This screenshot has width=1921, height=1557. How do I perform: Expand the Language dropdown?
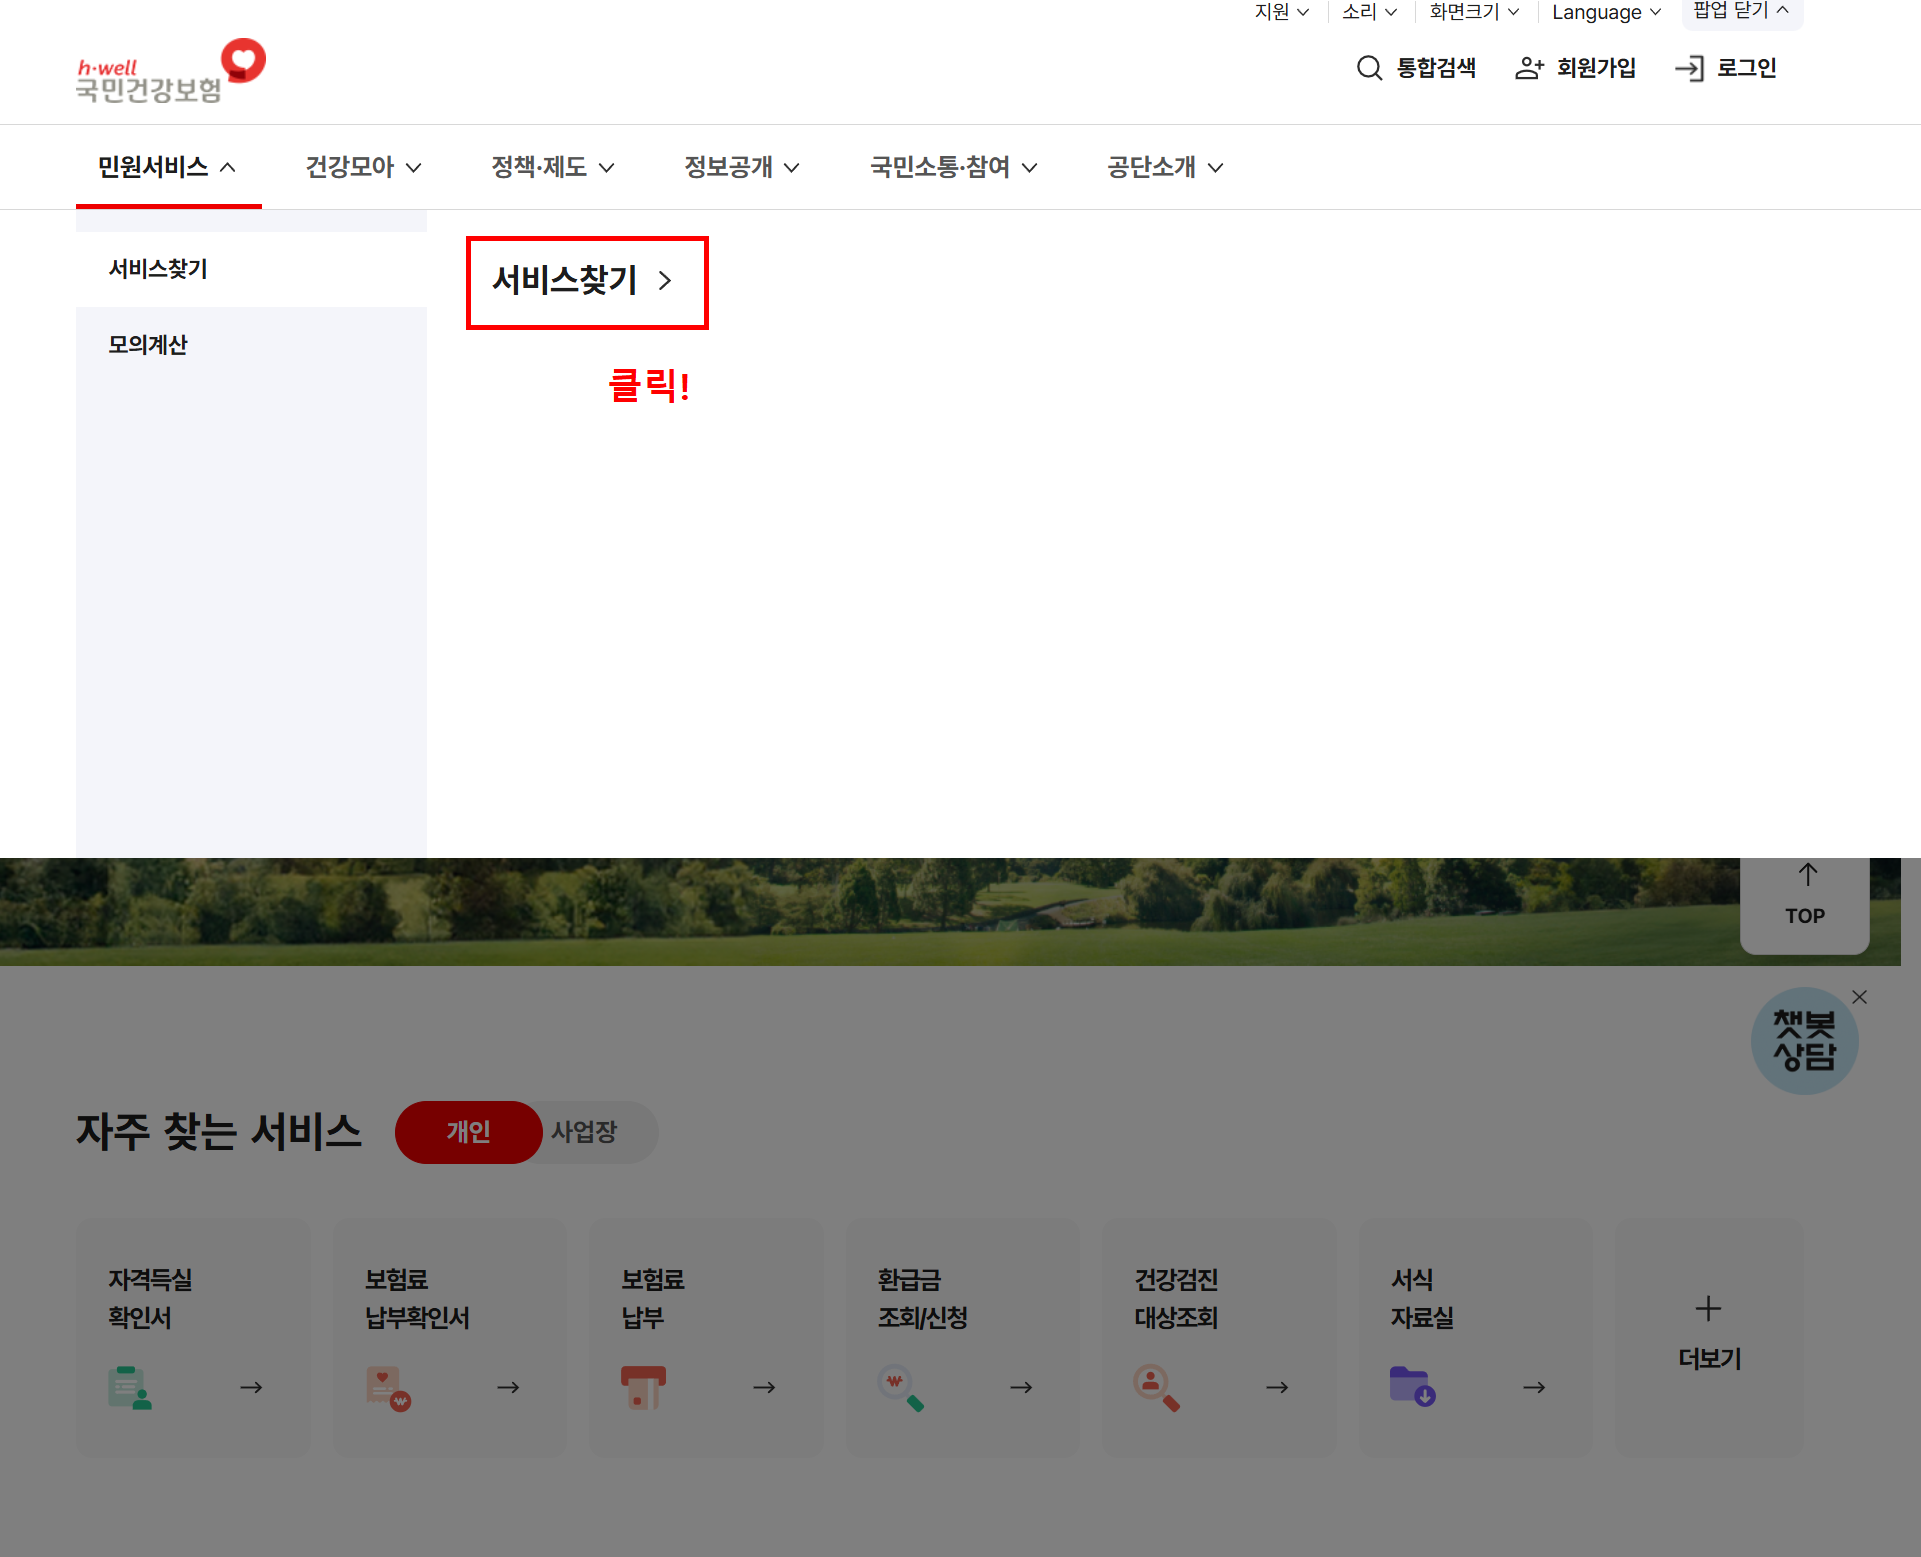coord(1606,13)
